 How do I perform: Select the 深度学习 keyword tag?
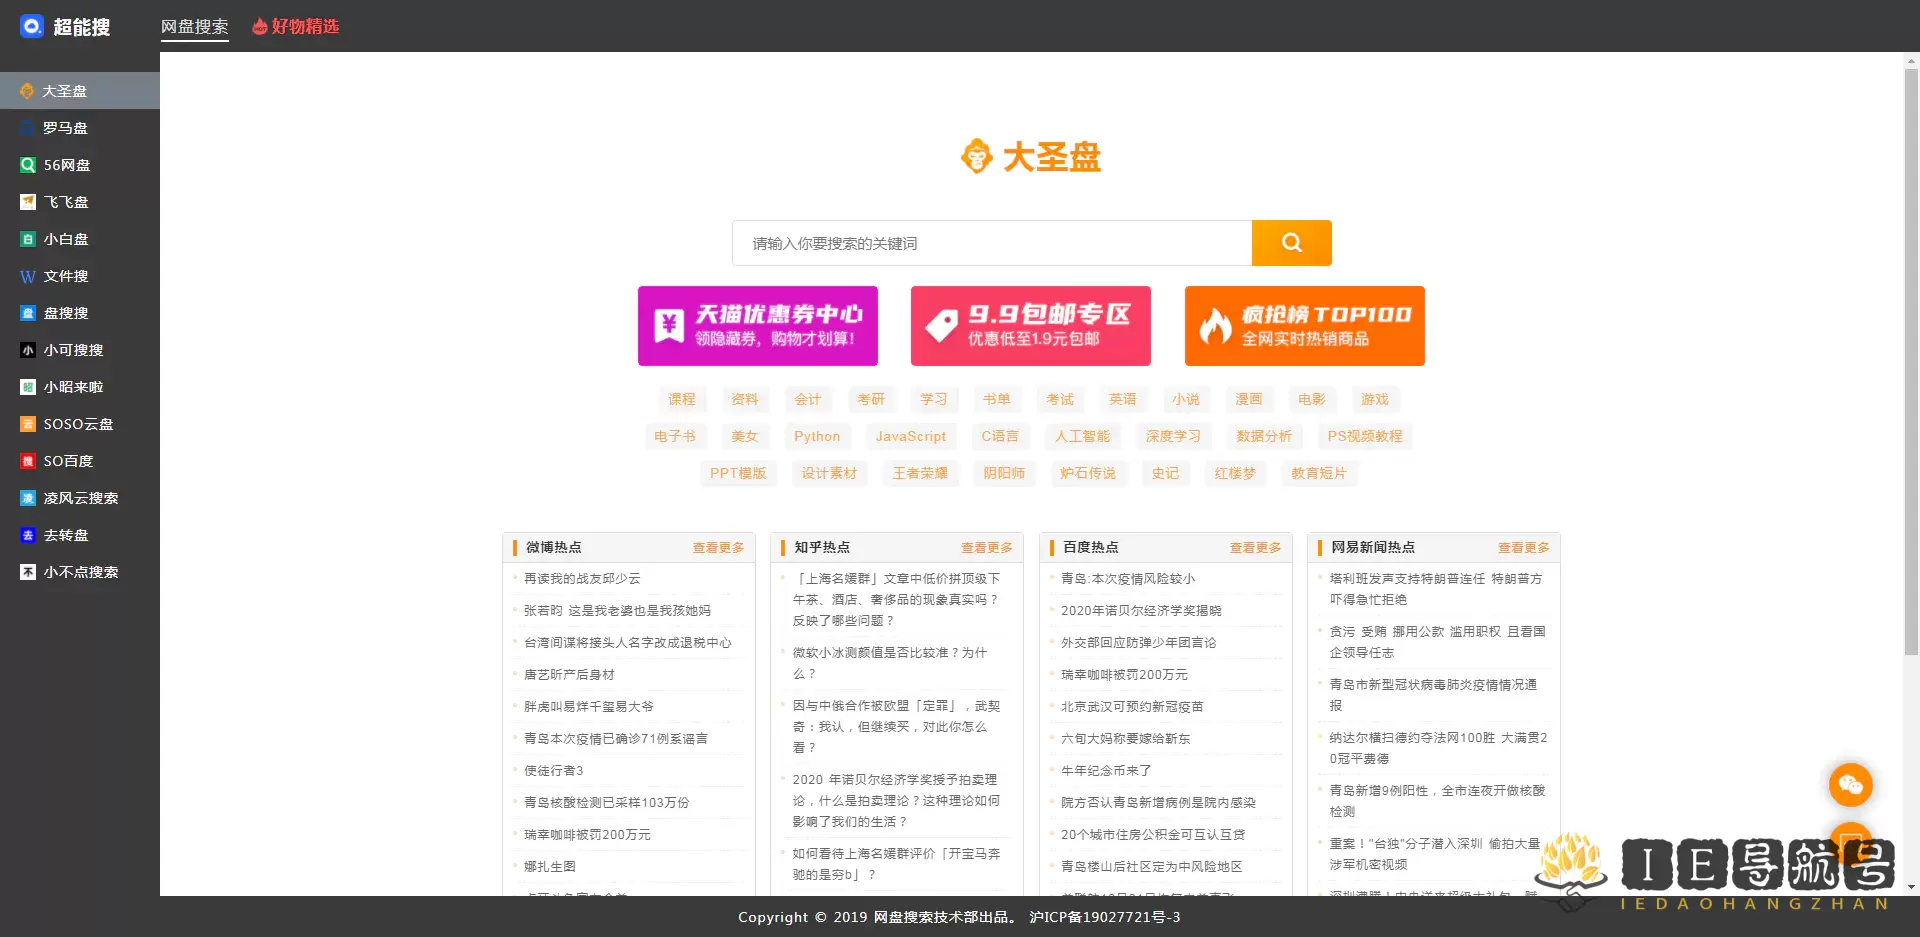[x=1174, y=436]
